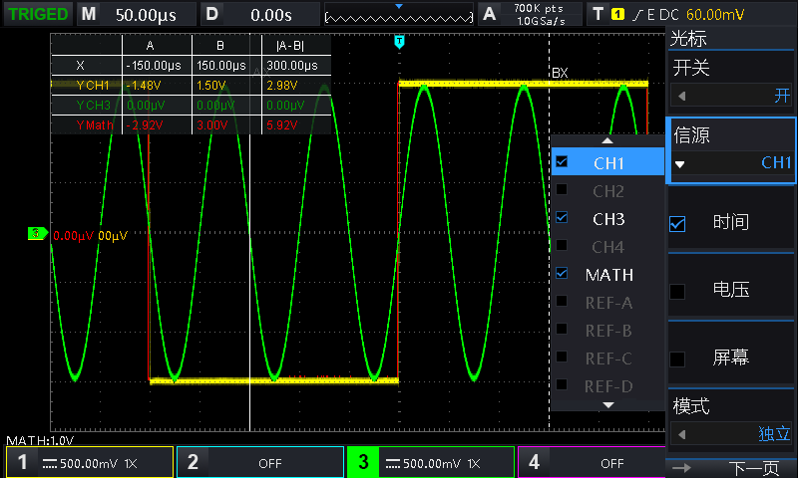This screenshot has width=798, height=478.
Task: Click the A acquisition mode icon
Action: pos(489,14)
